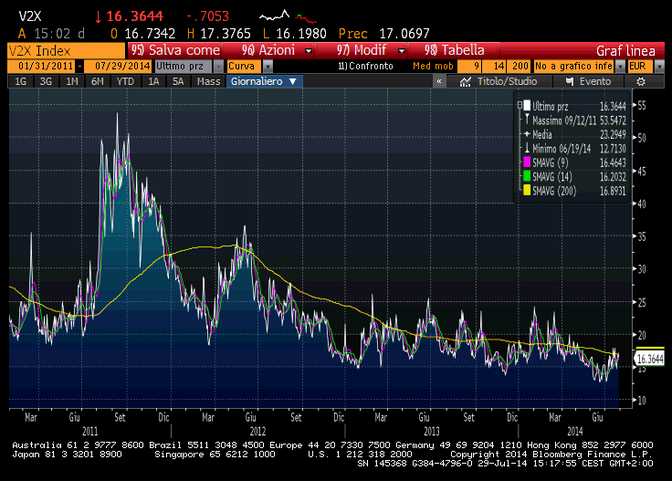Screen dimensions: 672x481
Task: Click the Evento flag icon
Action: pos(572,81)
